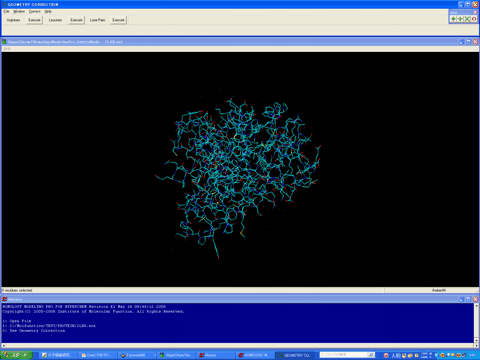This screenshot has width=480, height=360.
Task: Click the solid green arrows icon in floating palette
Action: pos(453,19)
